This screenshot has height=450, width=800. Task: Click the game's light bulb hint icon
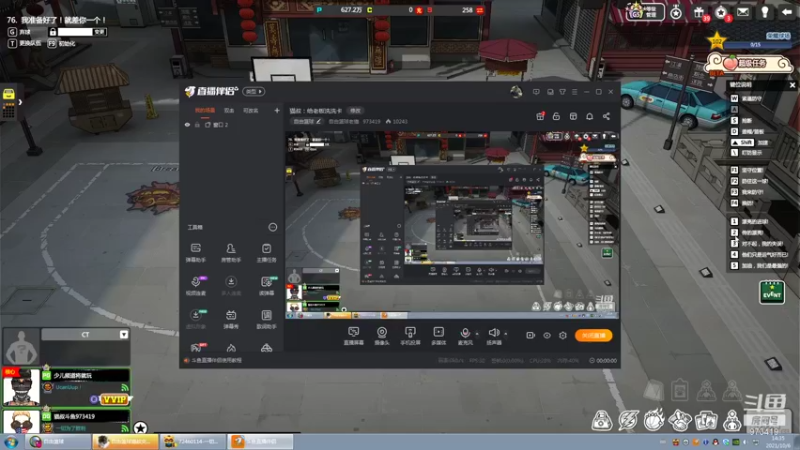[x=765, y=12]
